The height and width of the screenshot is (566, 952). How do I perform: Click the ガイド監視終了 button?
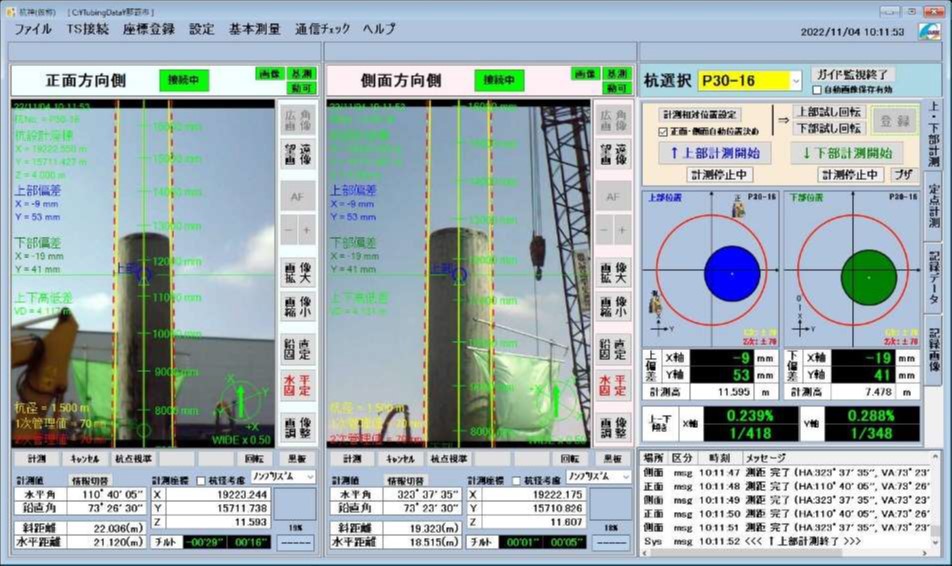pyautogui.click(x=852, y=75)
